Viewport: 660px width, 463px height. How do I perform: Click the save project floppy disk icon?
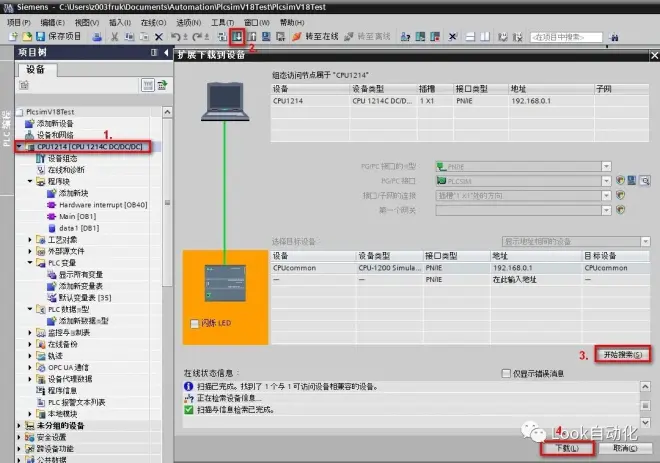coord(40,37)
